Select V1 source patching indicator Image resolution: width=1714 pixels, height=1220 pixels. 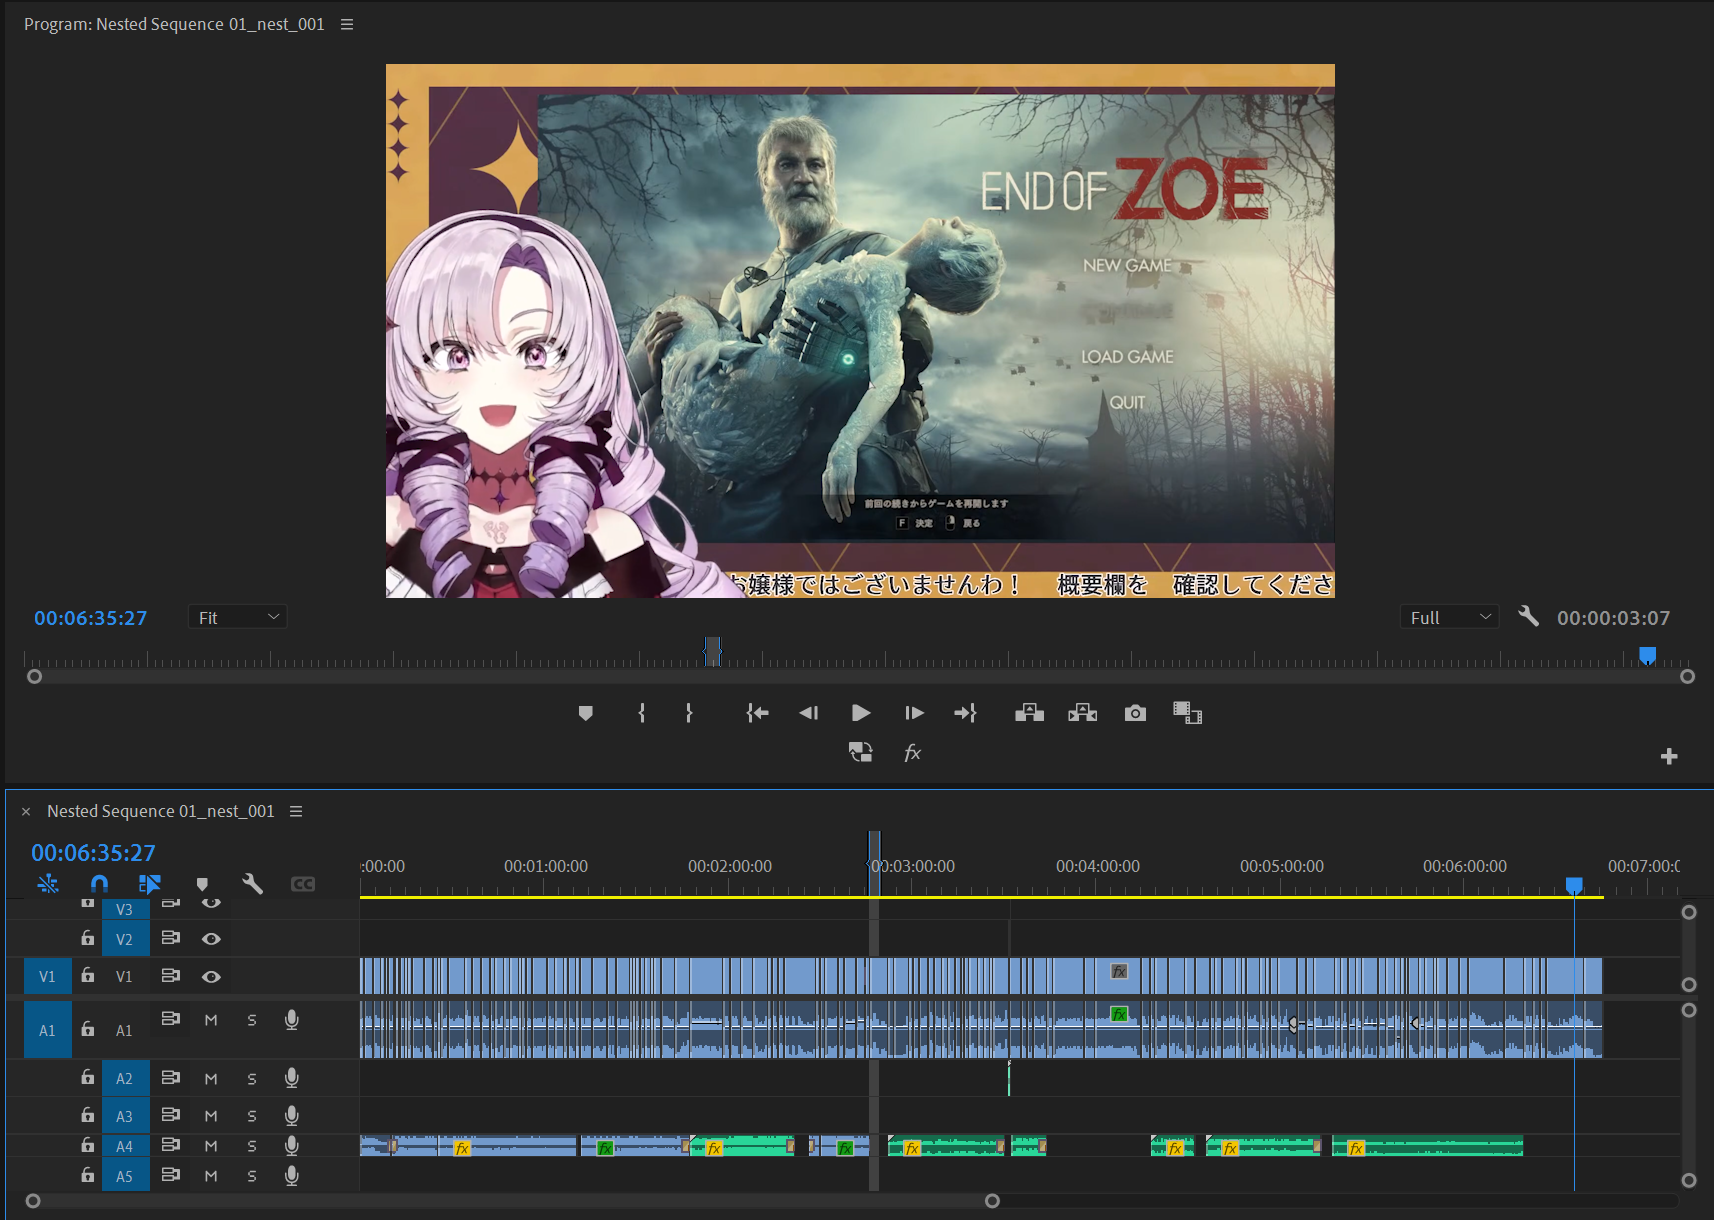[47, 977]
